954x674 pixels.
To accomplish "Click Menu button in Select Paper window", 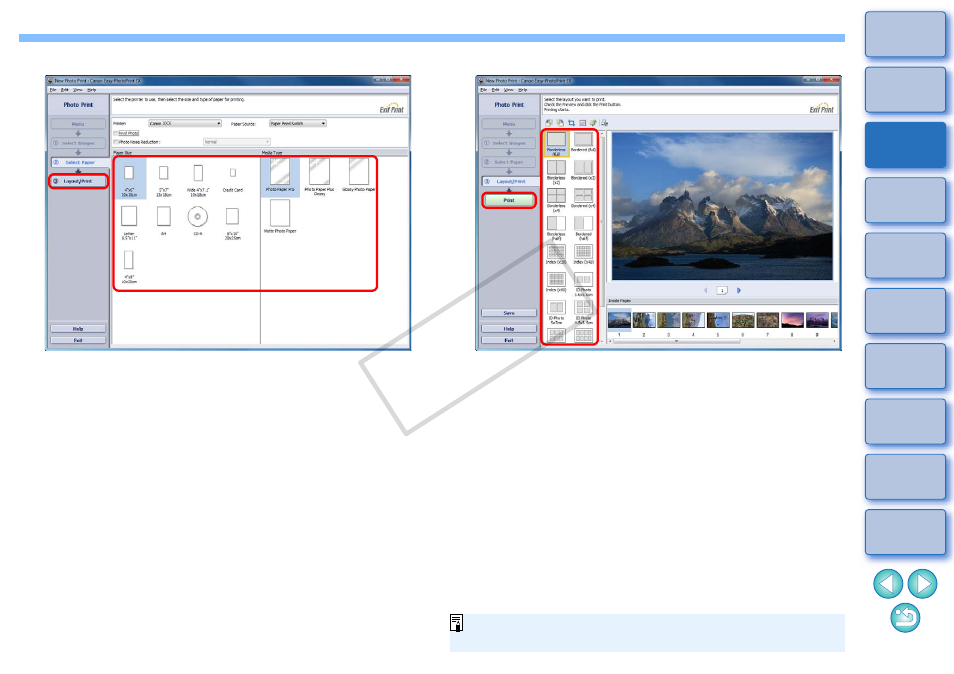I will (x=78, y=124).
